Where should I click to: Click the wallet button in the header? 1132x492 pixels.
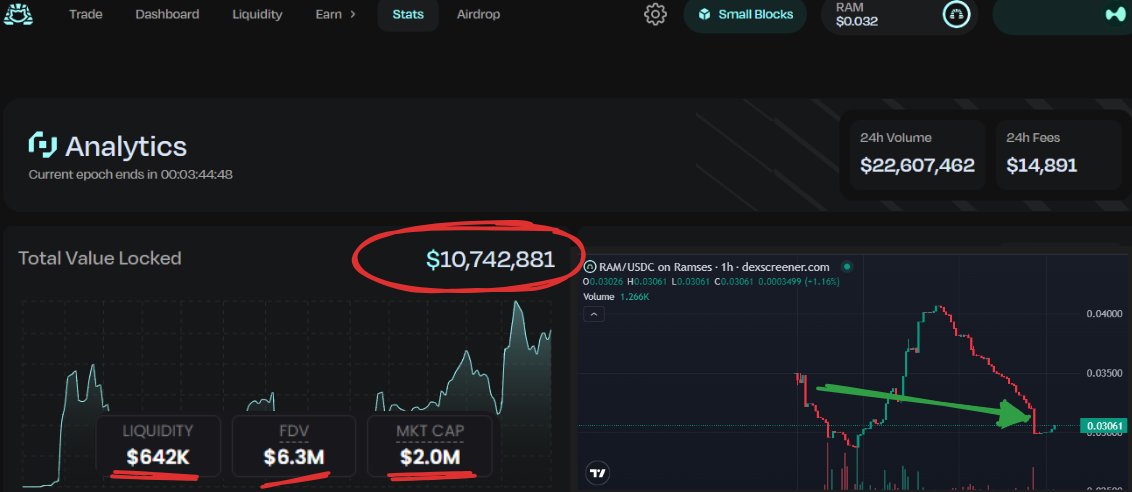pos(1062,15)
